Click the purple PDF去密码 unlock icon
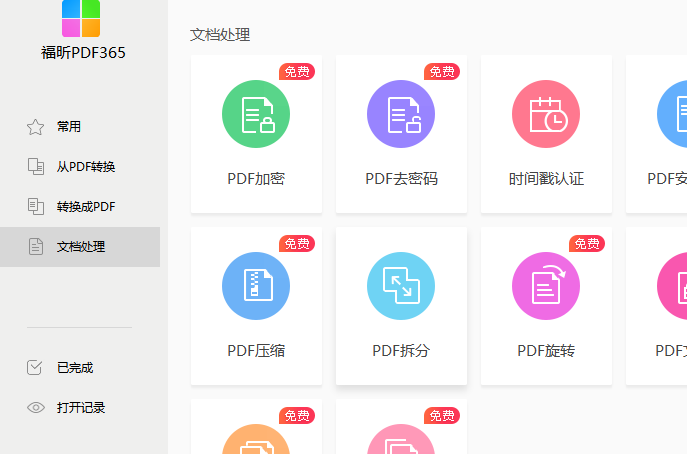This screenshot has width=687, height=454. click(x=401, y=114)
